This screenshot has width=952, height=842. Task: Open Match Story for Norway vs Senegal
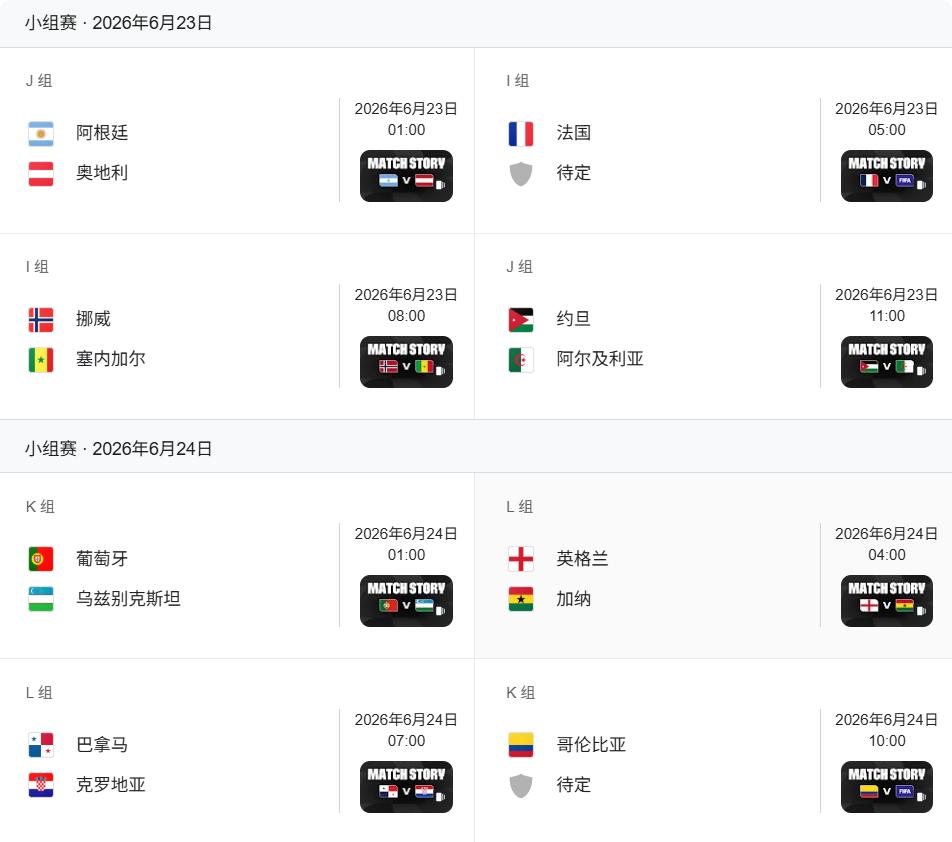(406, 362)
